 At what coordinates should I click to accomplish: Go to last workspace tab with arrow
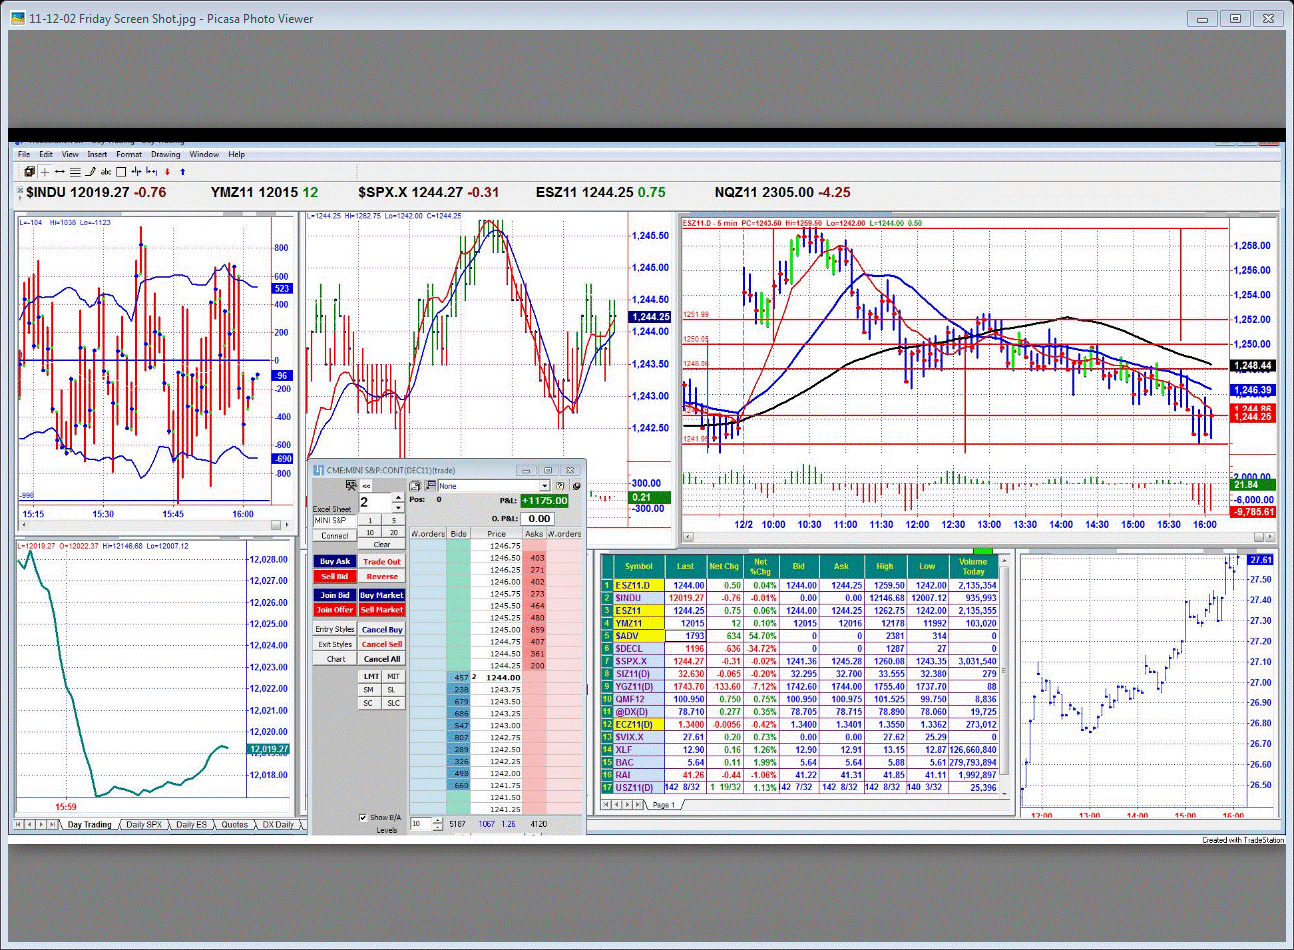(x=53, y=824)
